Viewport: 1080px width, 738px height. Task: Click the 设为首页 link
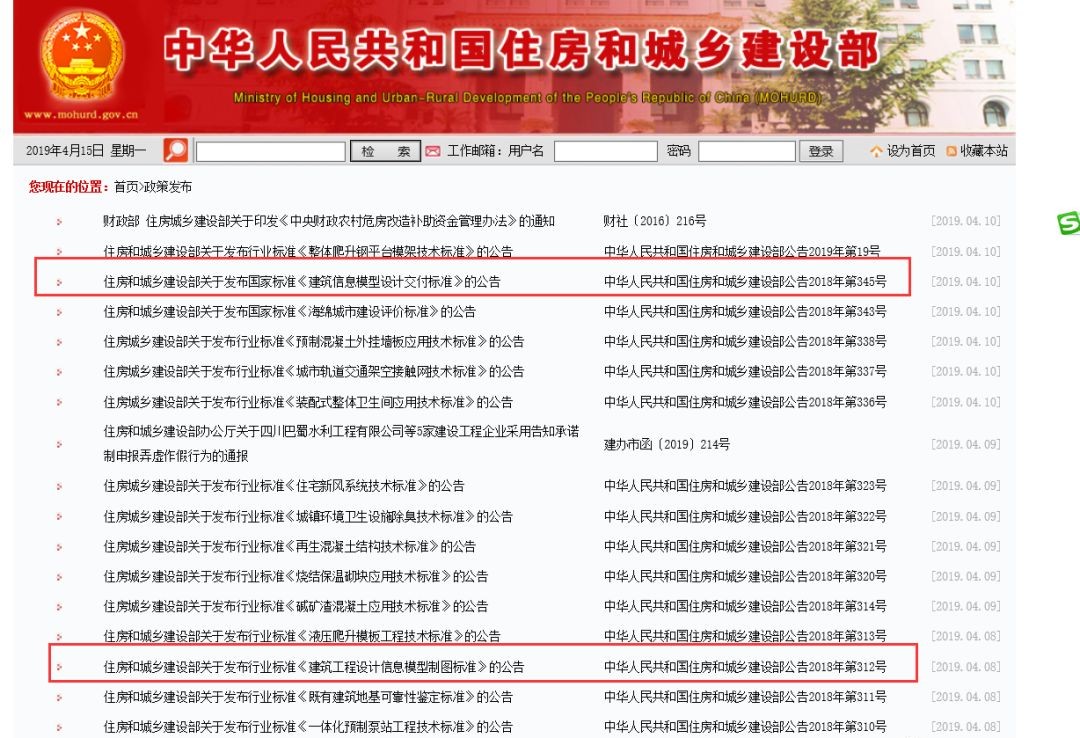click(x=911, y=151)
